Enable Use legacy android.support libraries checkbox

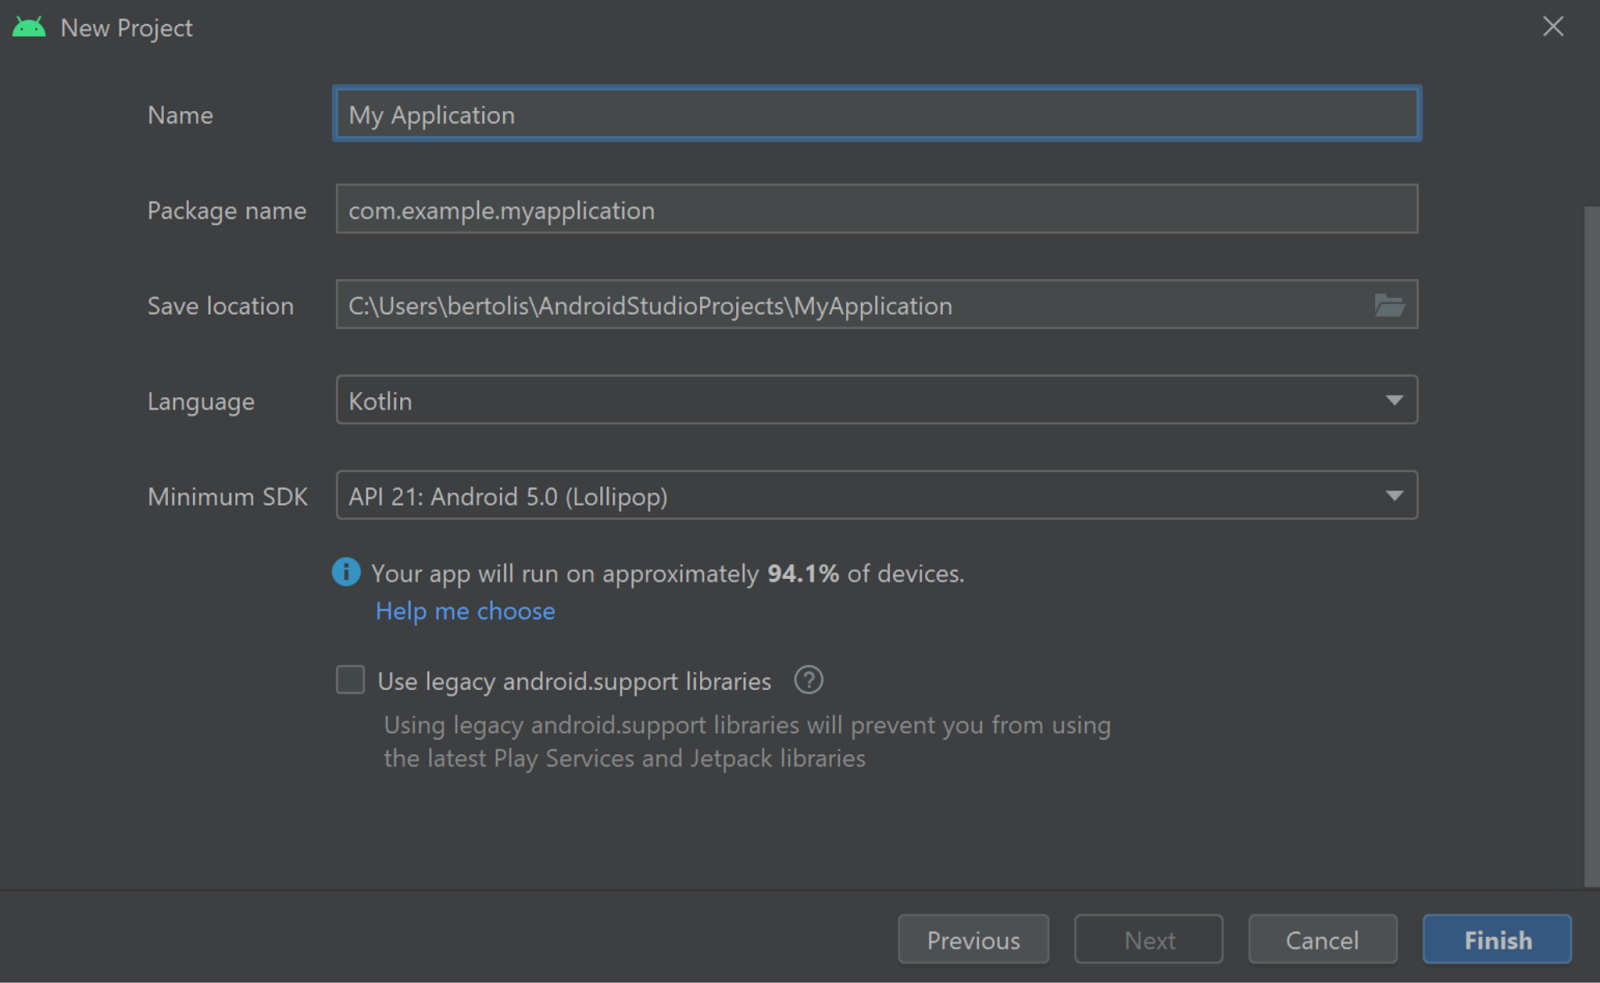coord(350,680)
